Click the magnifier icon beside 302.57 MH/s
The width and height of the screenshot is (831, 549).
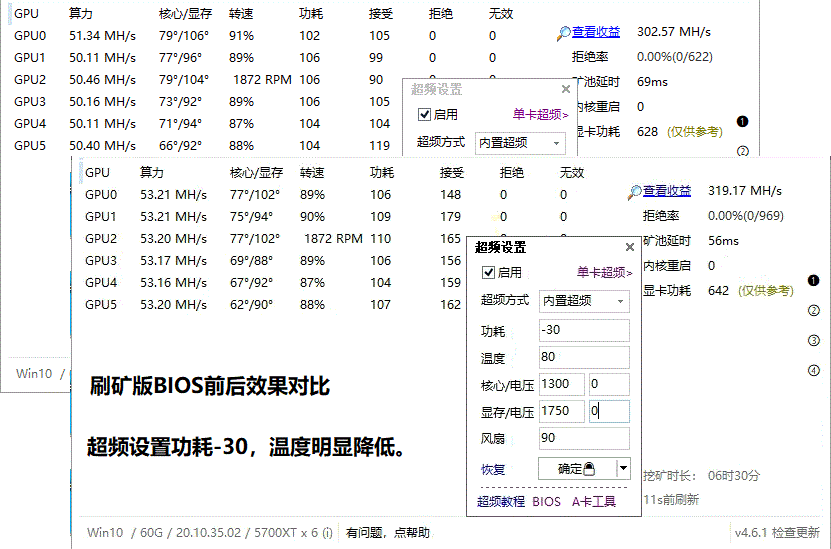pyautogui.click(x=564, y=33)
